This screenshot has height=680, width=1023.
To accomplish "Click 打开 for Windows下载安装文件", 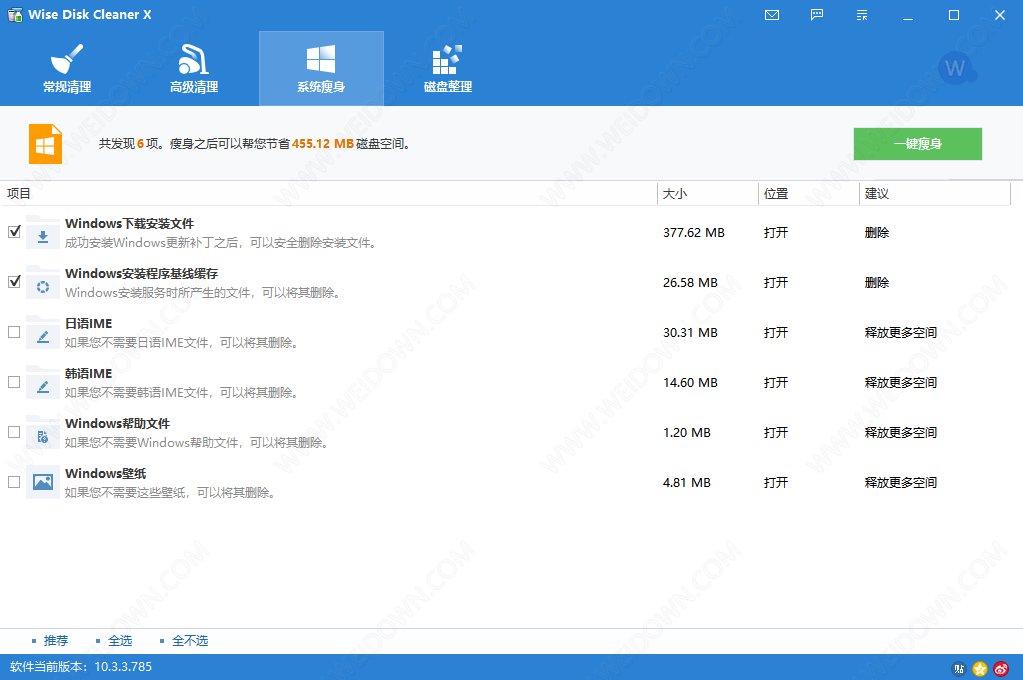I will 776,233.
